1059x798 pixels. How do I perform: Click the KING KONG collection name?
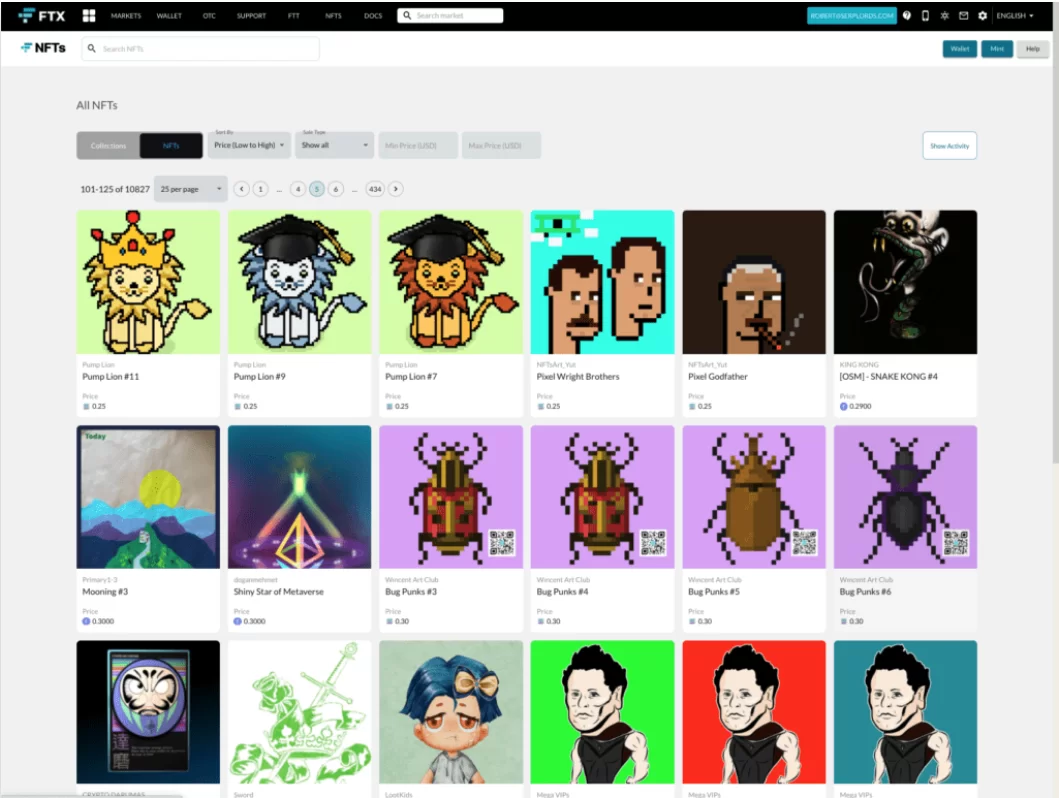point(859,365)
